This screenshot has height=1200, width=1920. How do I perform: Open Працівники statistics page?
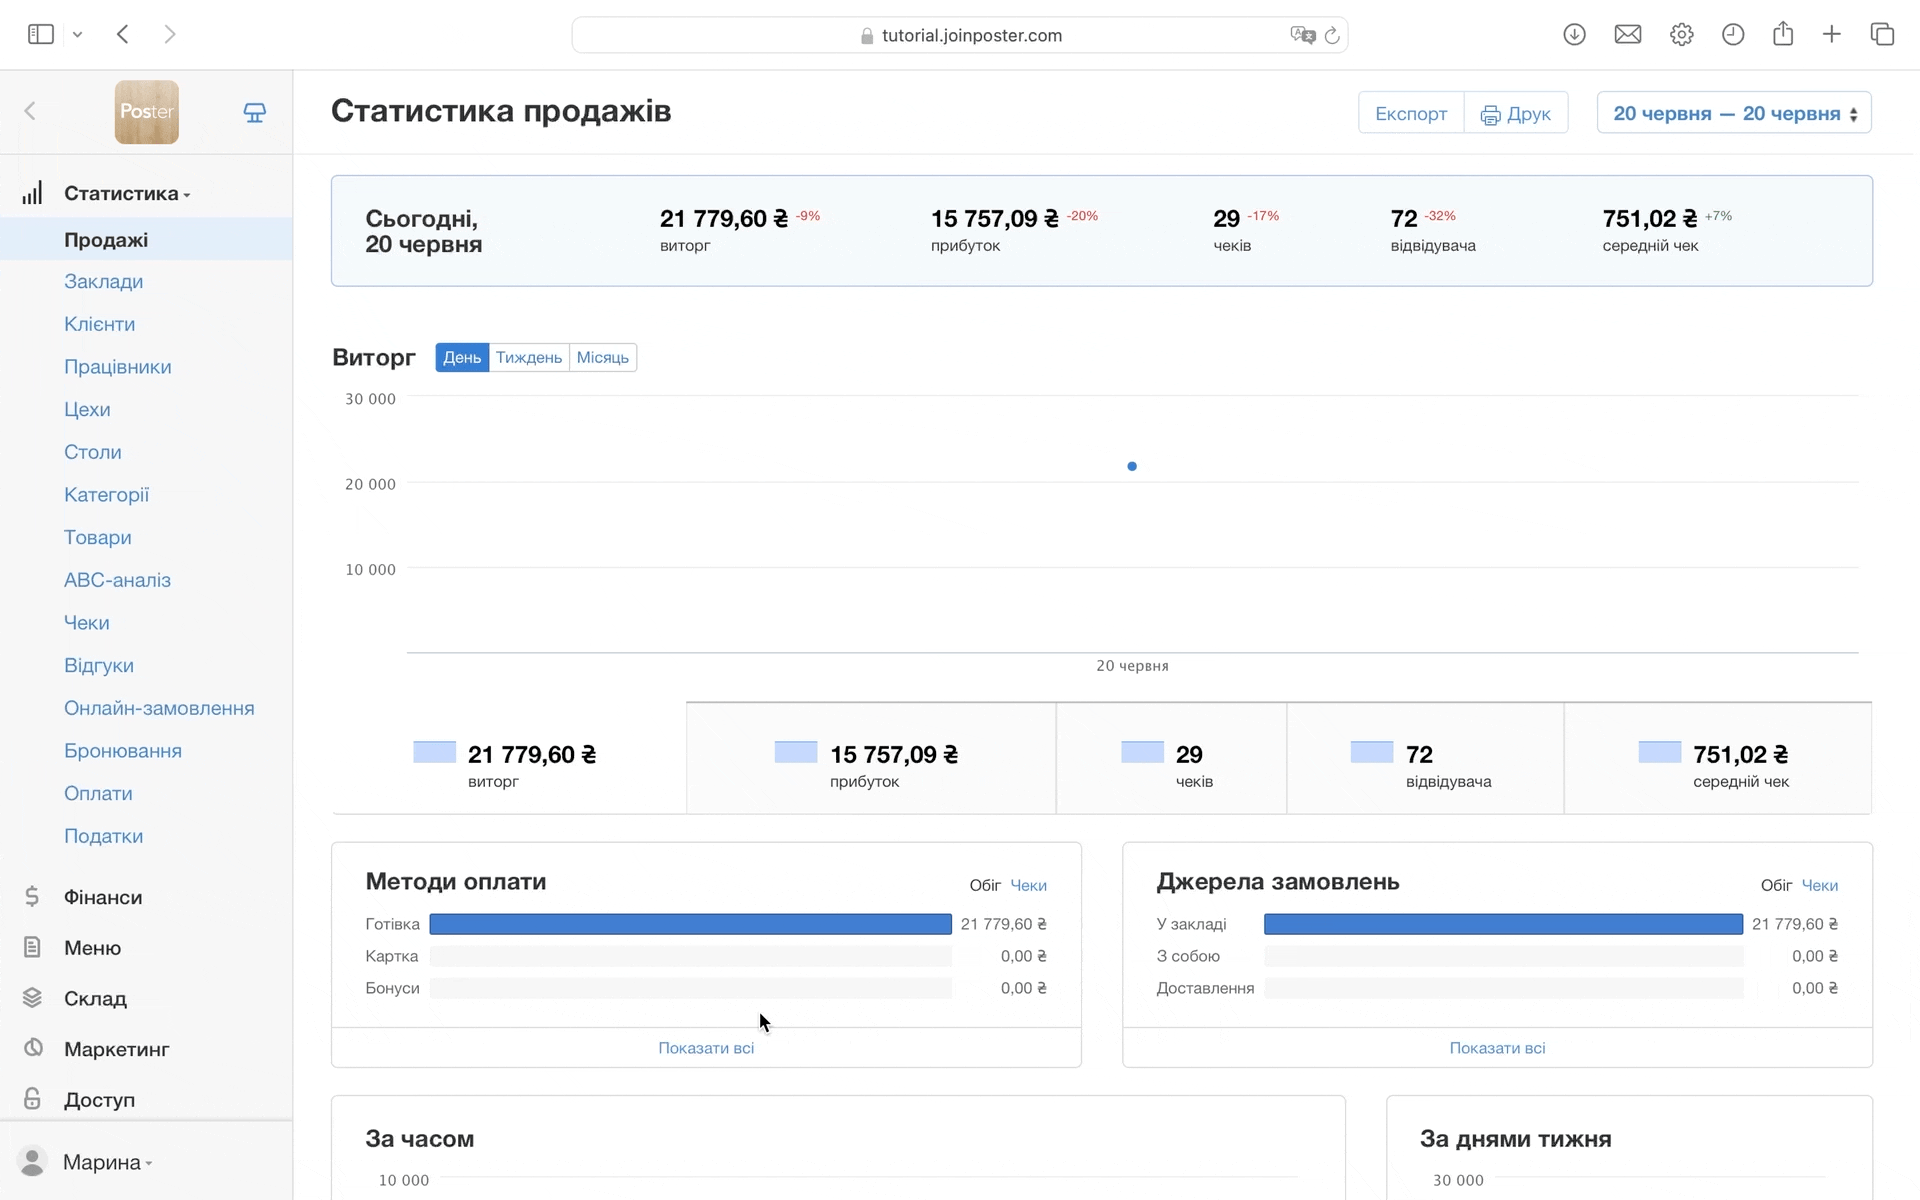tap(118, 367)
